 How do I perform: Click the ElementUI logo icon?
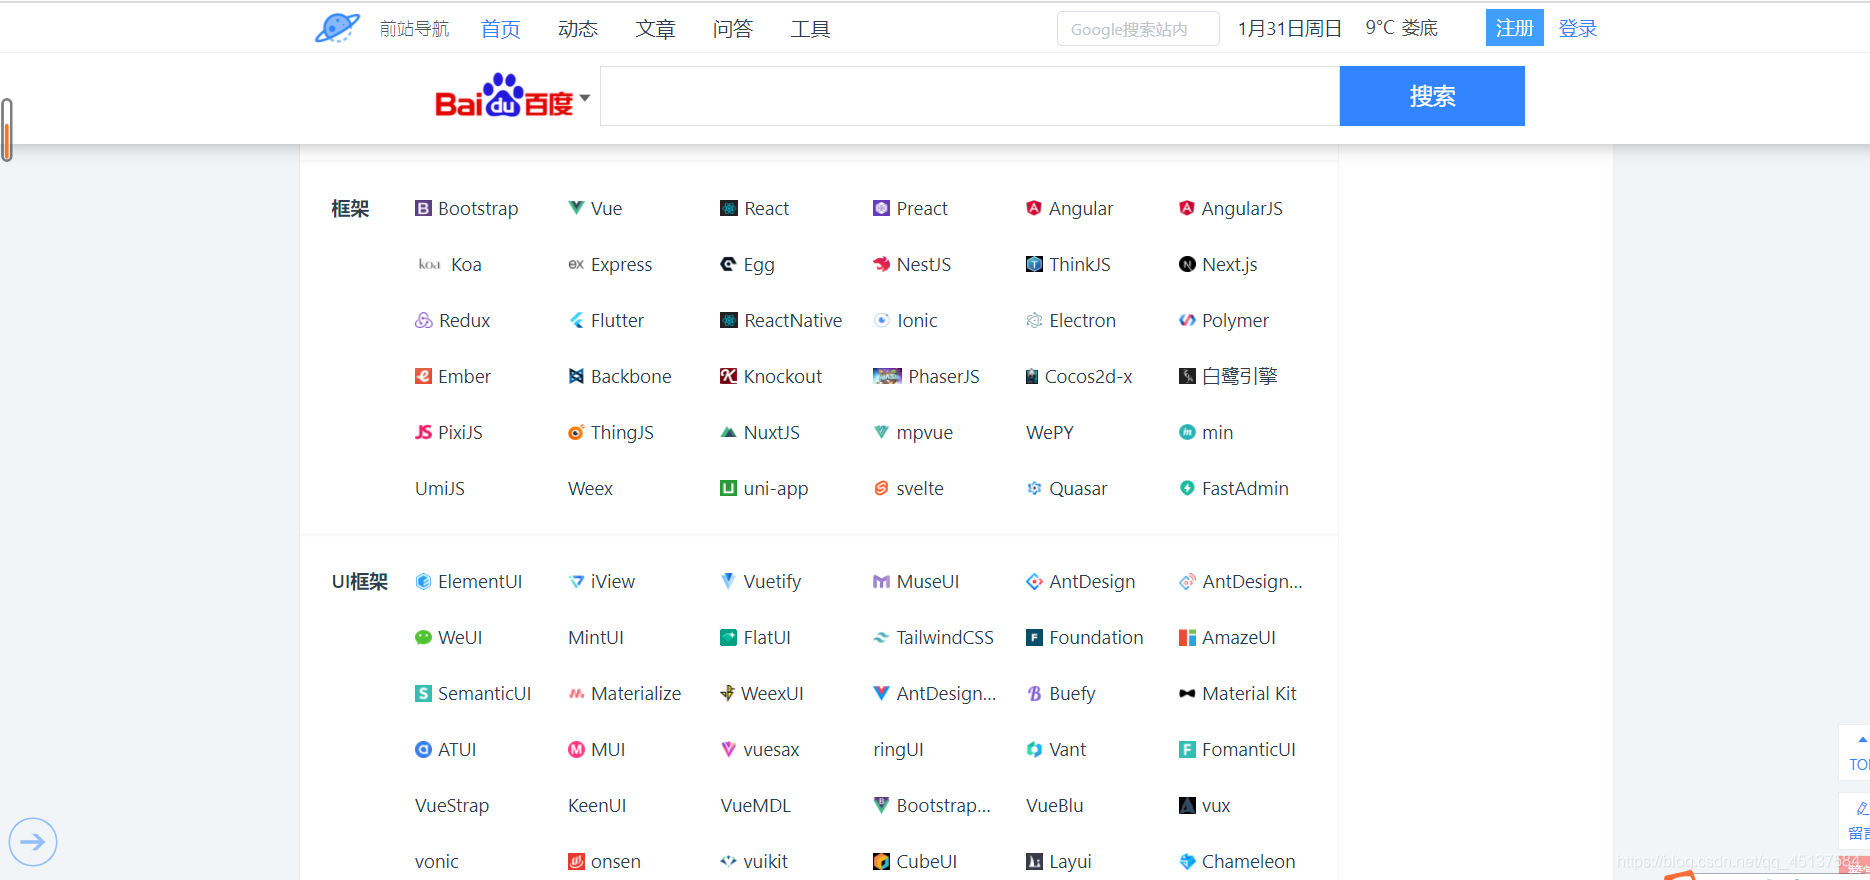423,581
